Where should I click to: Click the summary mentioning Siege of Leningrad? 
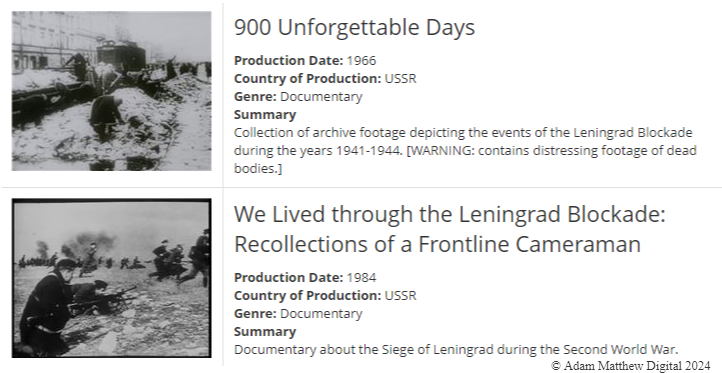coord(456,350)
